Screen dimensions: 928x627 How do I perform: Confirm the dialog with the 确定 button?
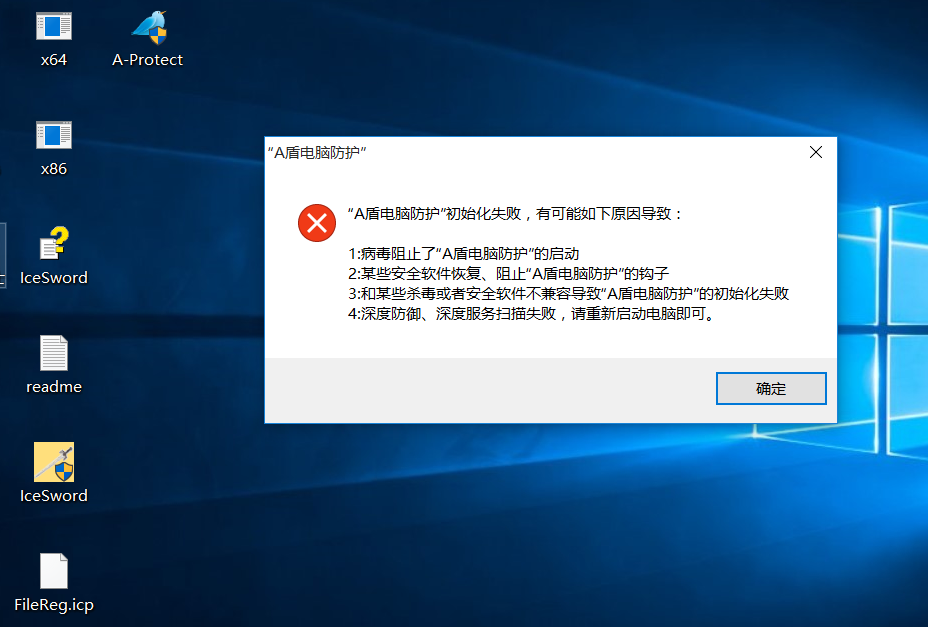click(771, 388)
